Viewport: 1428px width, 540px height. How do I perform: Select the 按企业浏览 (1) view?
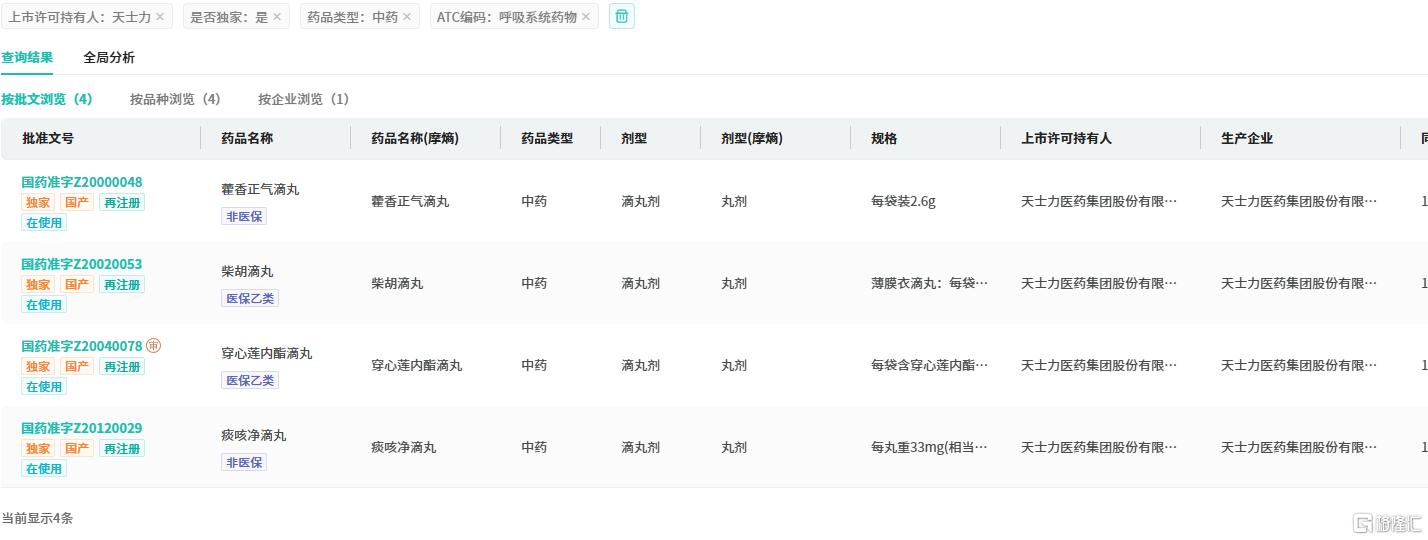click(x=304, y=99)
